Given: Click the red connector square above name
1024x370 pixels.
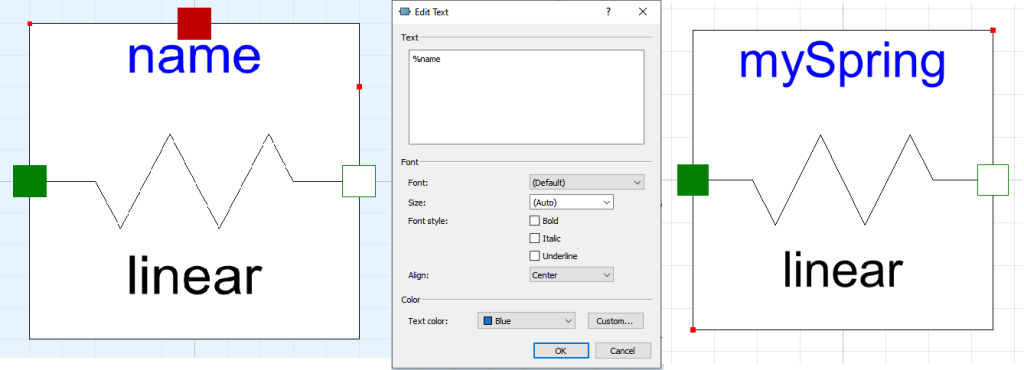Looking at the screenshot, I should pyautogui.click(x=195, y=23).
